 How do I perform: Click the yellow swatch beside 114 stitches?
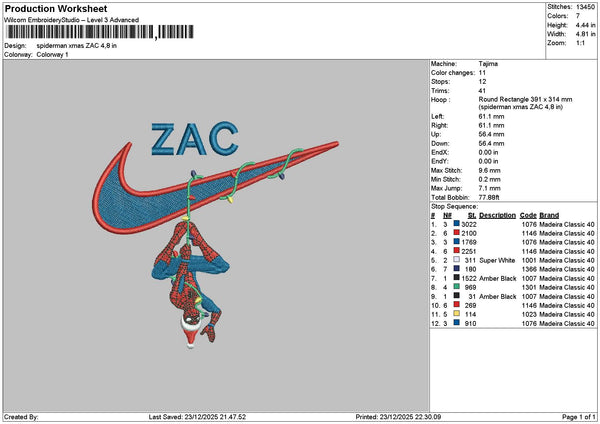tap(456, 314)
